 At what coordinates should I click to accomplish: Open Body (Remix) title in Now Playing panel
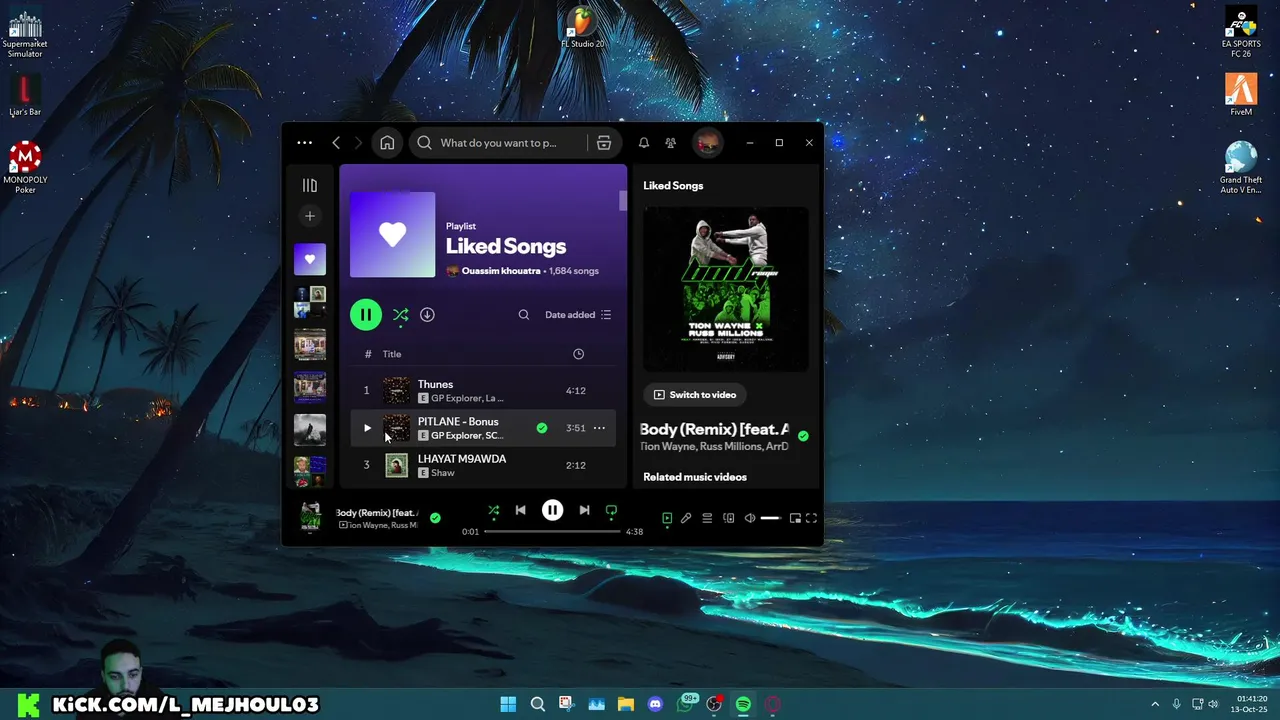pyautogui.click(x=714, y=429)
